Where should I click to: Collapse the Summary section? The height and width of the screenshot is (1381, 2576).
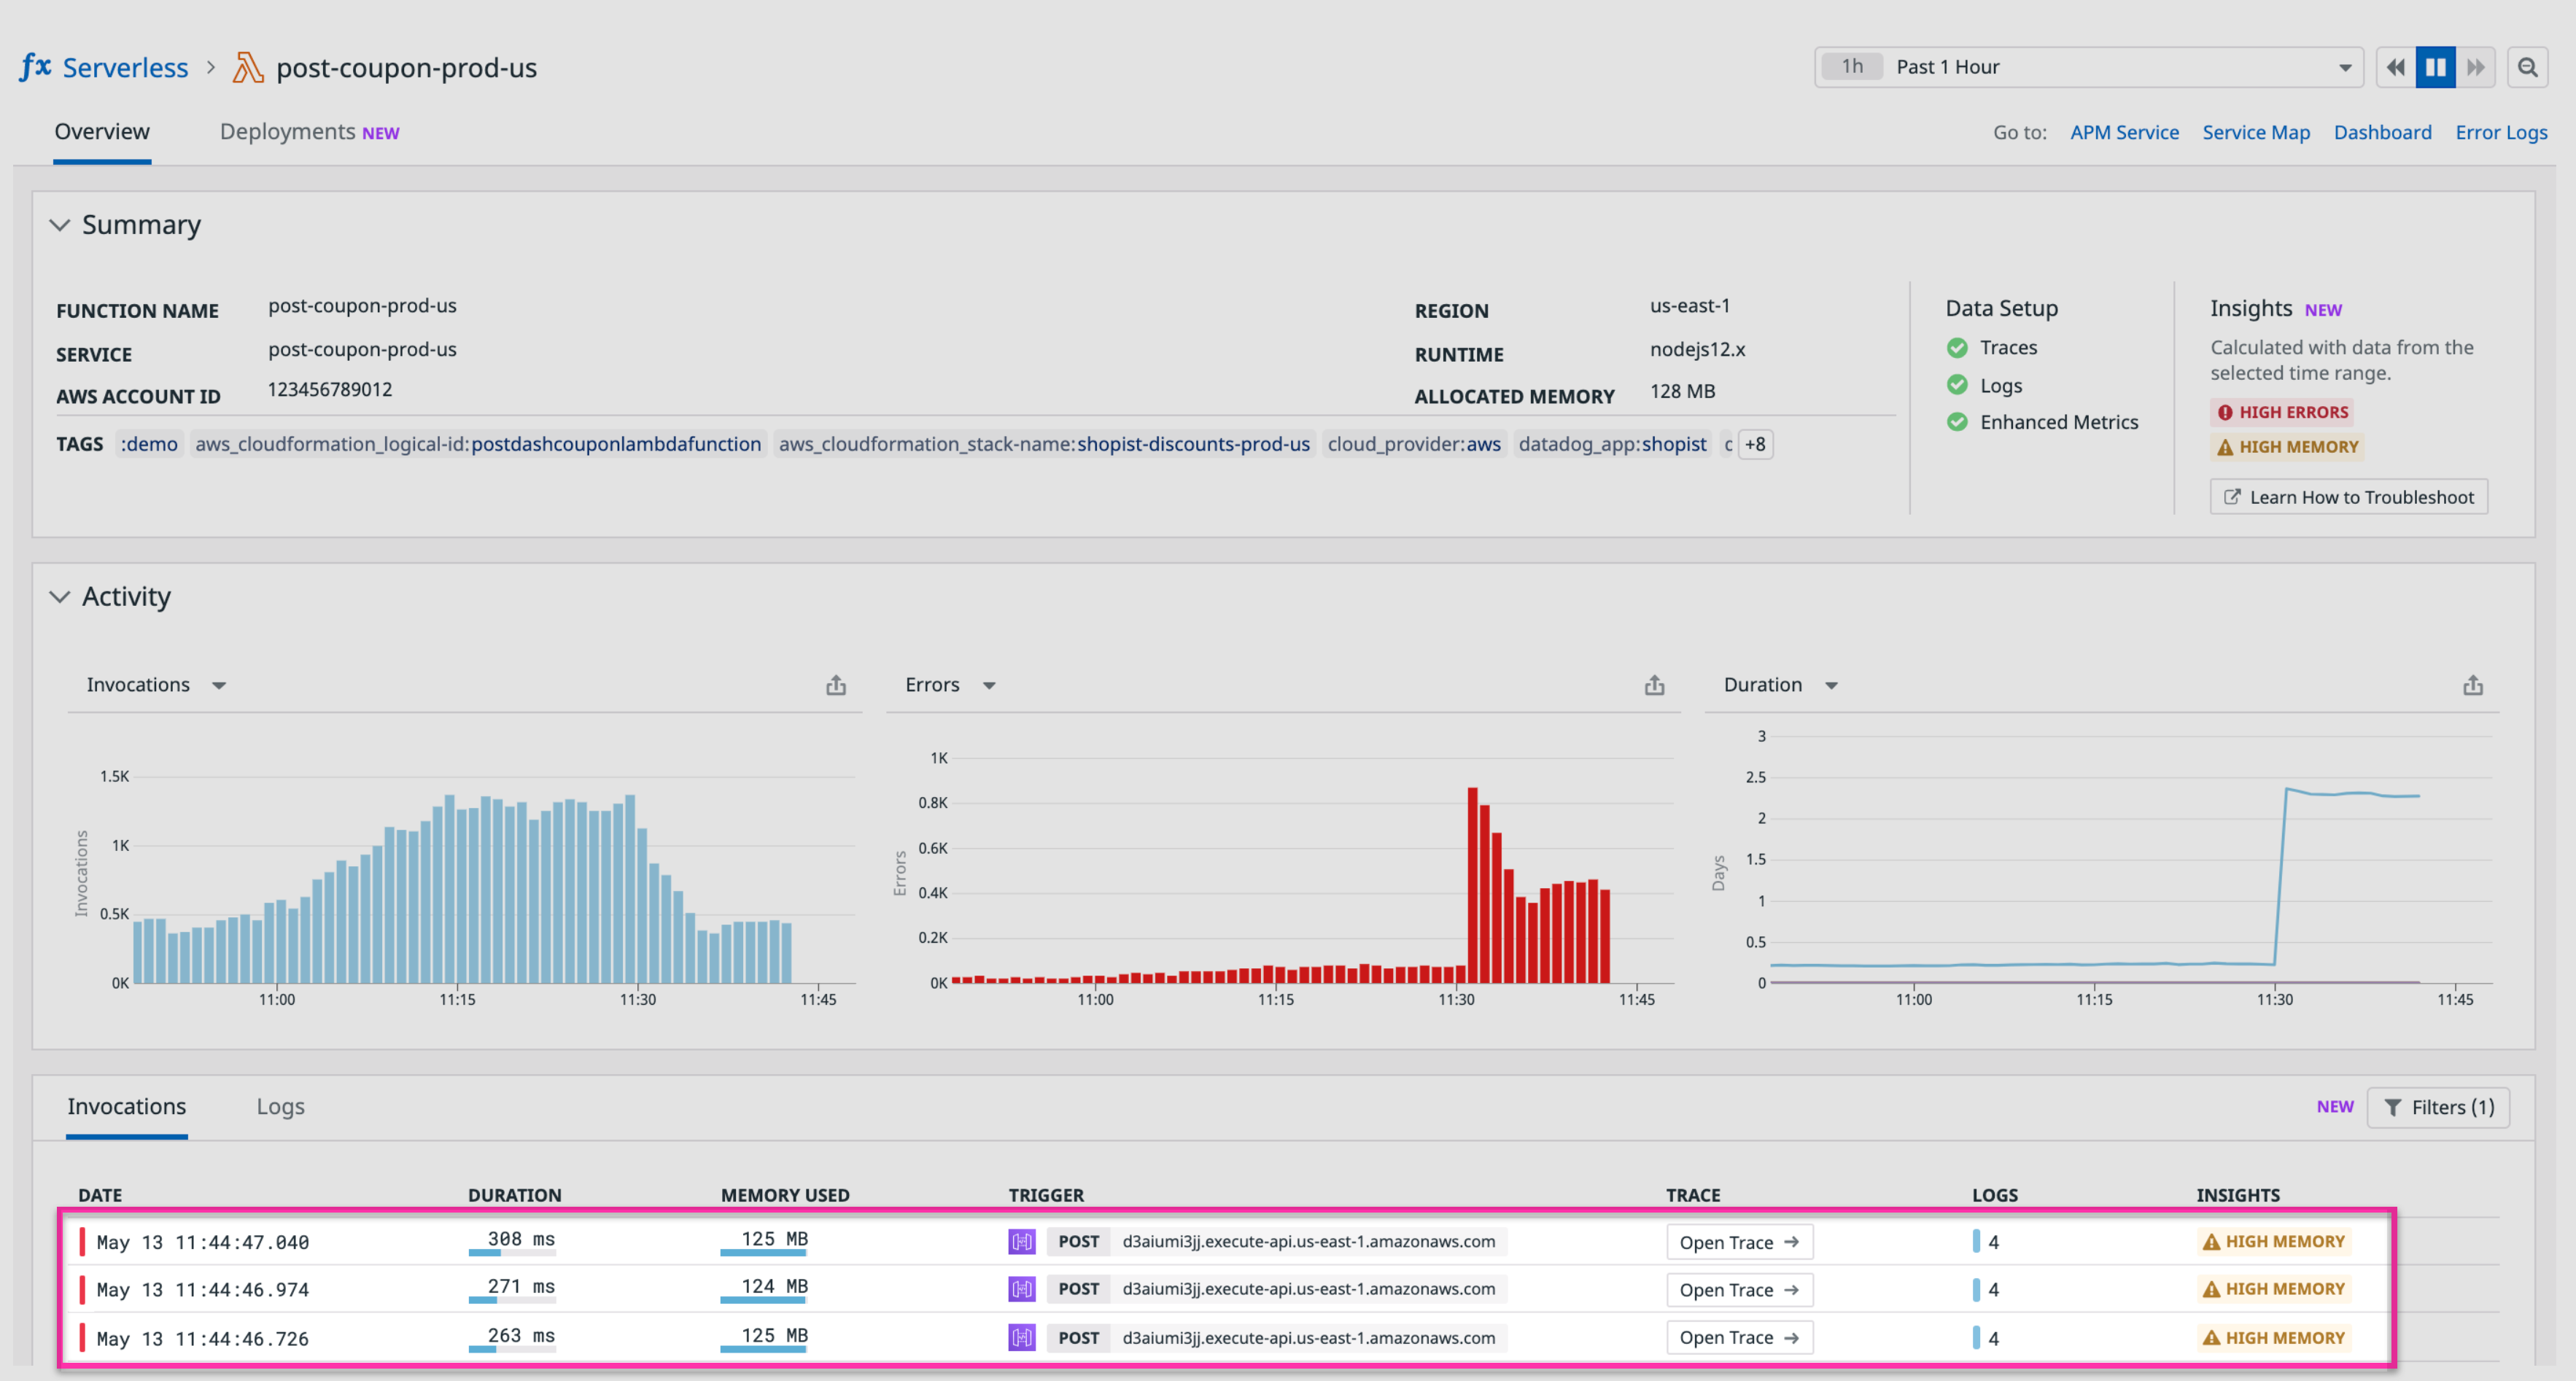pos(59,225)
